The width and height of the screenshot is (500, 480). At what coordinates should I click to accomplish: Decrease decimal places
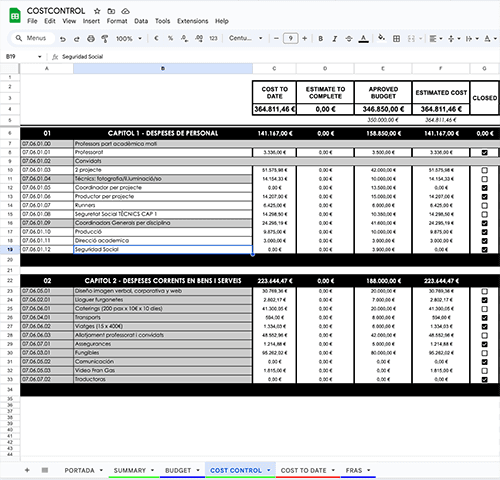pyautogui.click(x=184, y=38)
